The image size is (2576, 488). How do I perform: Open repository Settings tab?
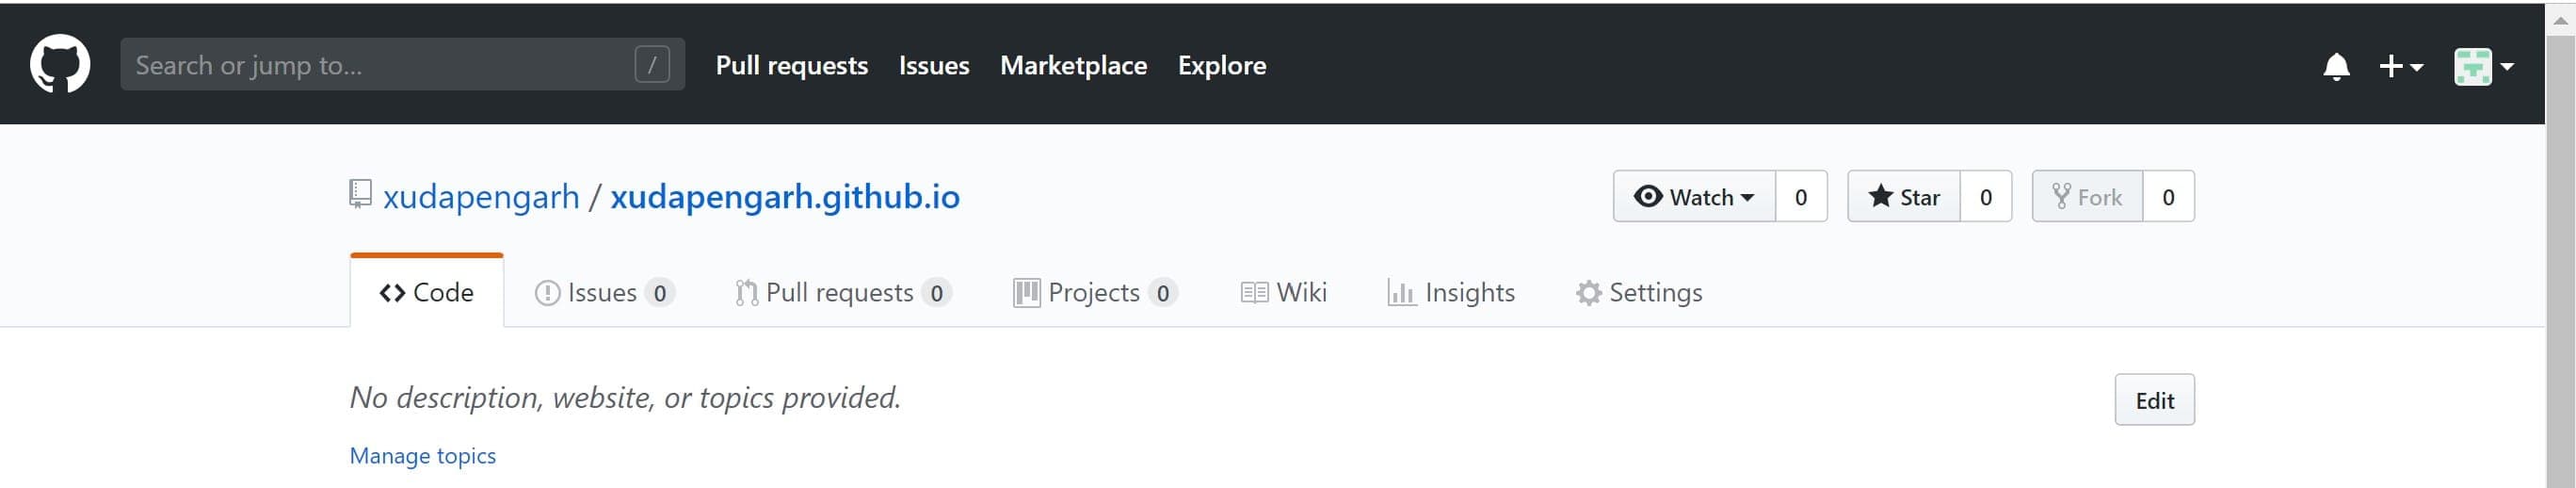pos(1639,293)
